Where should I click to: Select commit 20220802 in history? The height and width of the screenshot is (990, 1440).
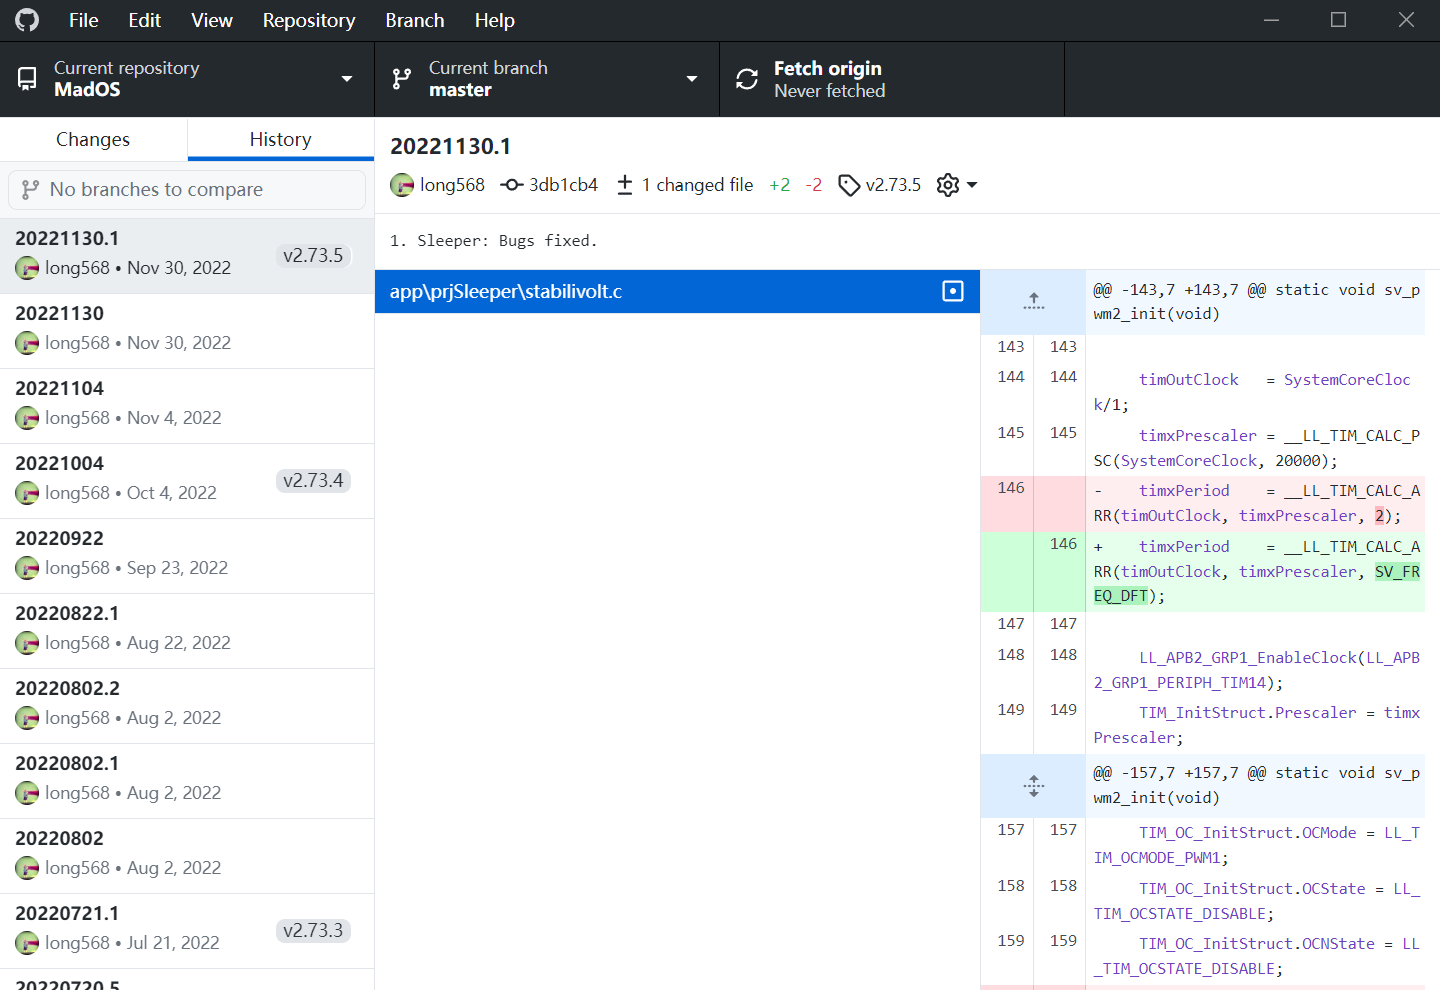click(187, 856)
